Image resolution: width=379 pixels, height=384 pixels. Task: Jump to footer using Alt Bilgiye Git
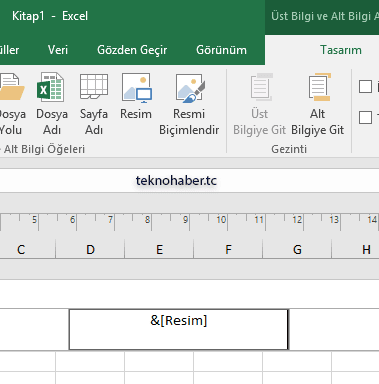click(x=317, y=104)
